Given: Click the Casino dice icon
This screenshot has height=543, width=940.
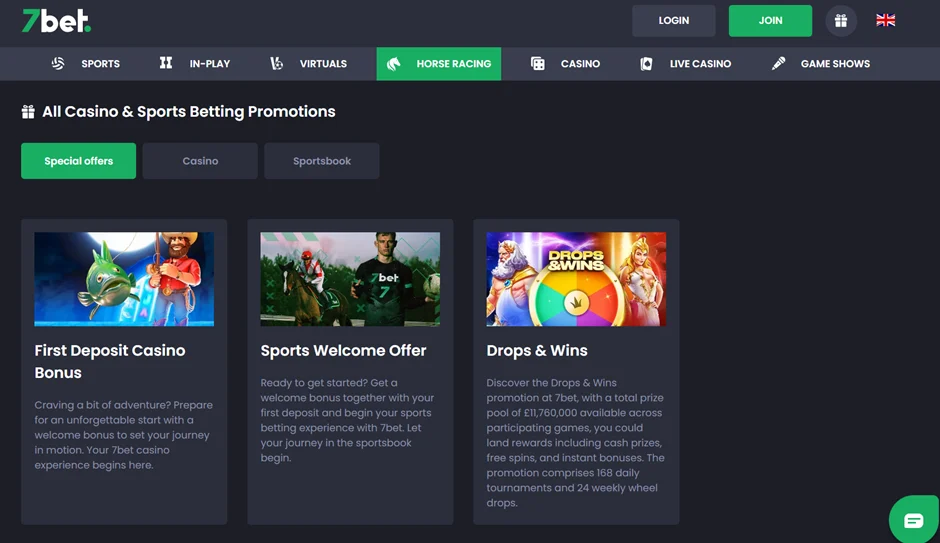Looking at the screenshot, I should tap(538, 64).
